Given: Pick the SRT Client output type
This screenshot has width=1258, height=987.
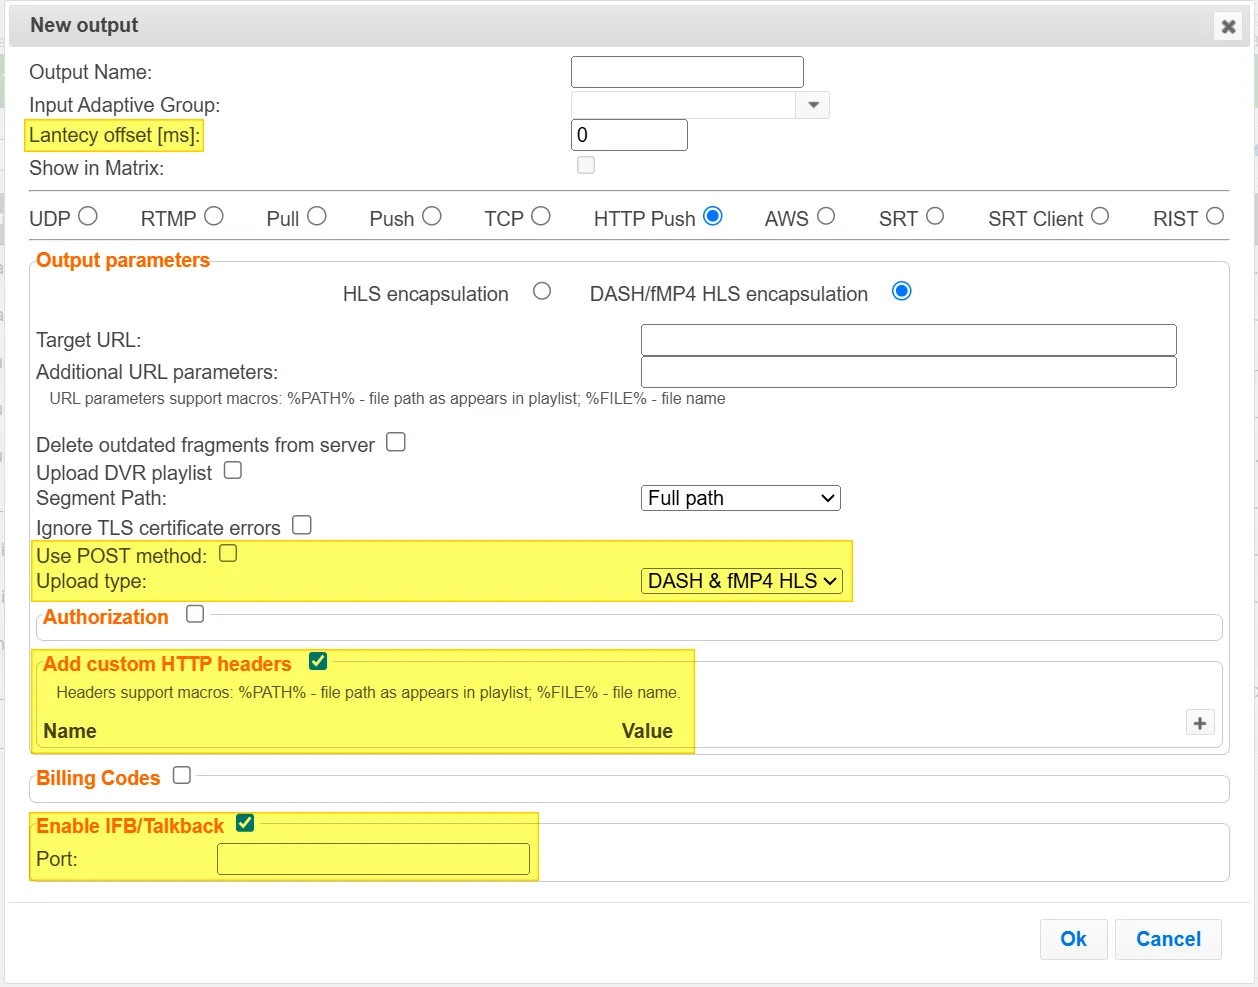Looking at the screenshot, I should tap(1100, 216).
